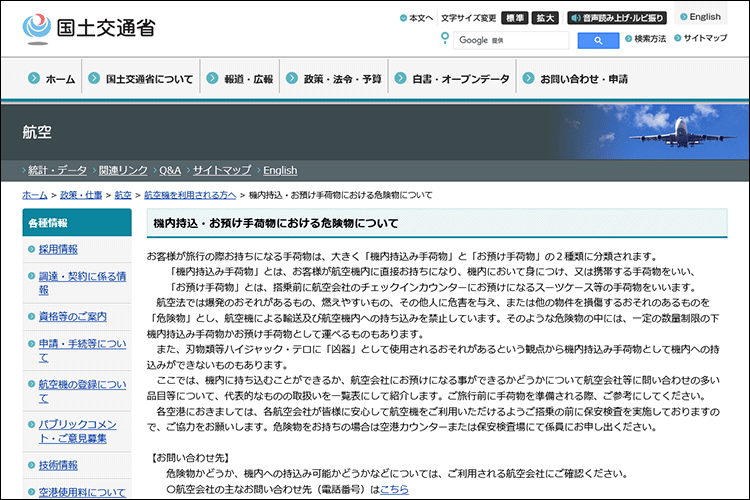Click the arrow icon beside お問い合わせ・申請
Viewport: 750px width, 500px height.
529,78
